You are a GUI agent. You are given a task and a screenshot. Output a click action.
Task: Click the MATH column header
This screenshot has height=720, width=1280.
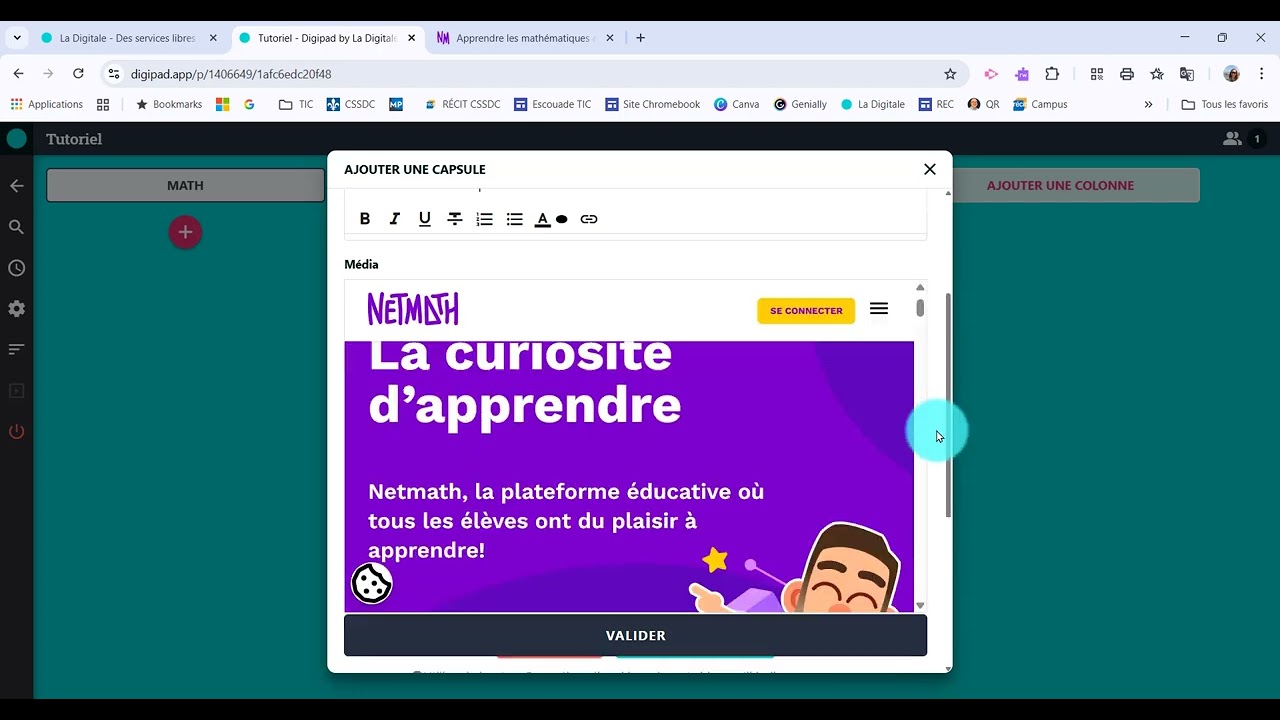[185, 185]
